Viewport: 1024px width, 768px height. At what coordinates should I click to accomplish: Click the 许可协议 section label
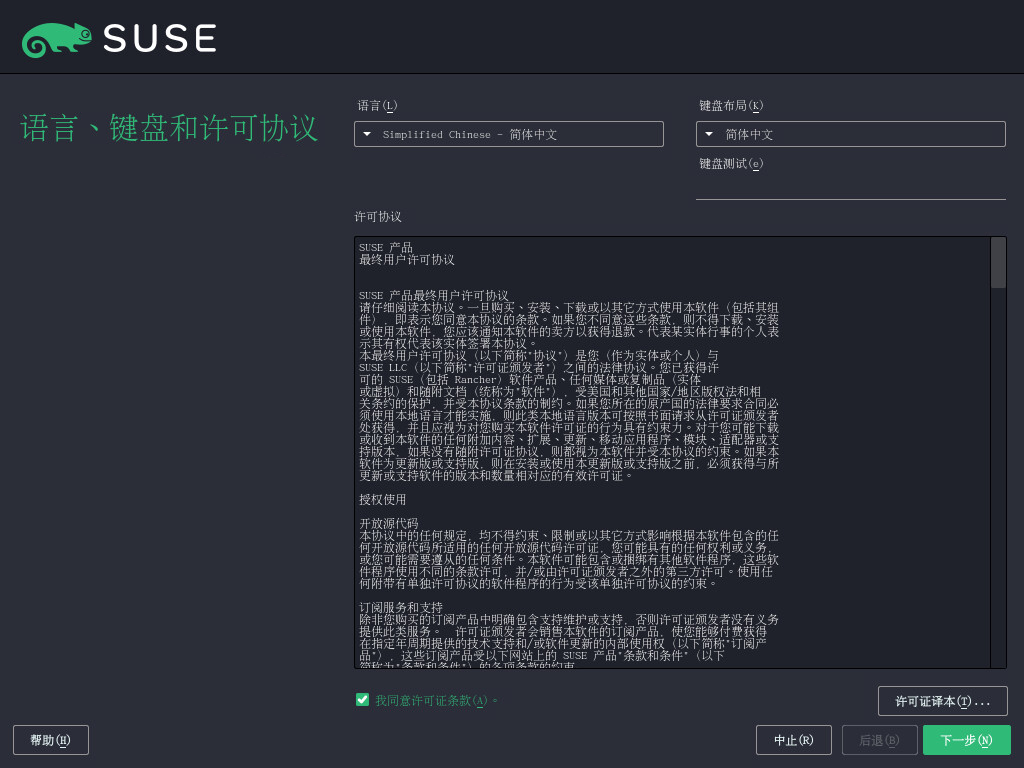(378, 217)
